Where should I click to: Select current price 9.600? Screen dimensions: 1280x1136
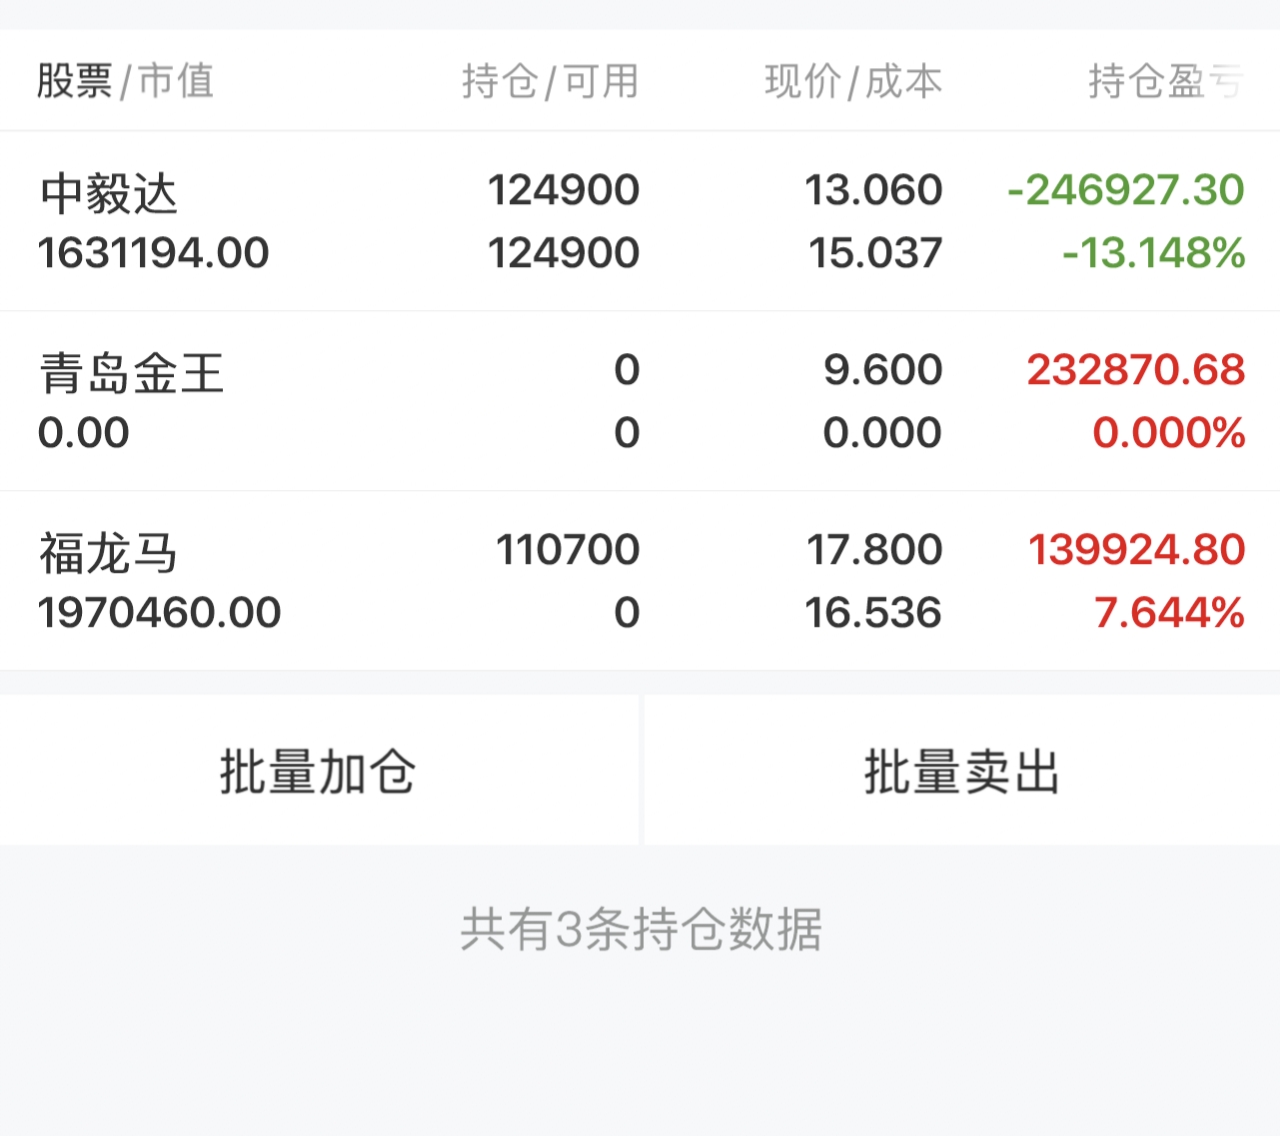pyautogui.click(x=883, y=370)
